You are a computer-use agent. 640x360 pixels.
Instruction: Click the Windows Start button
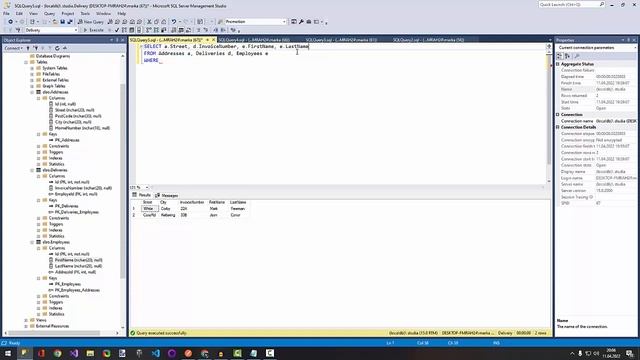pos(8,353)
